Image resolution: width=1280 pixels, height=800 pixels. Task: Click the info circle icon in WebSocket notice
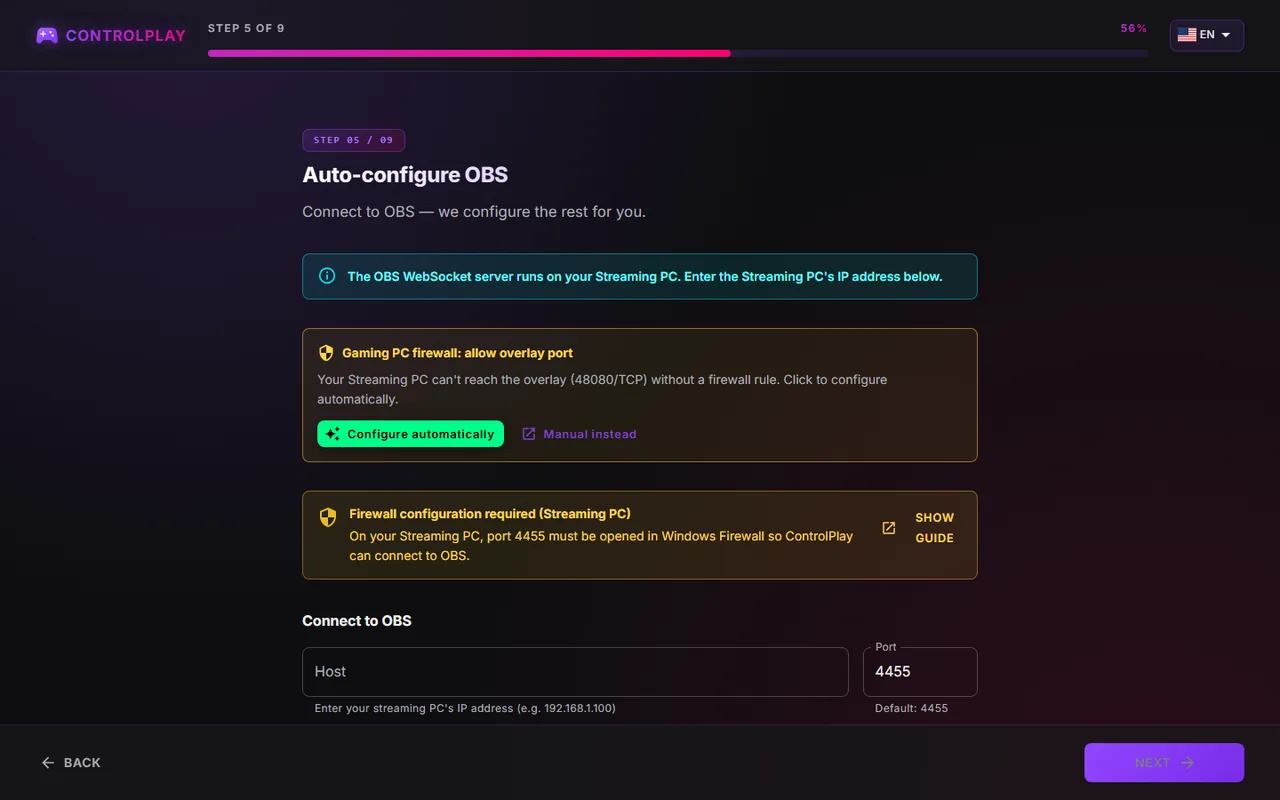pos(327,276)
